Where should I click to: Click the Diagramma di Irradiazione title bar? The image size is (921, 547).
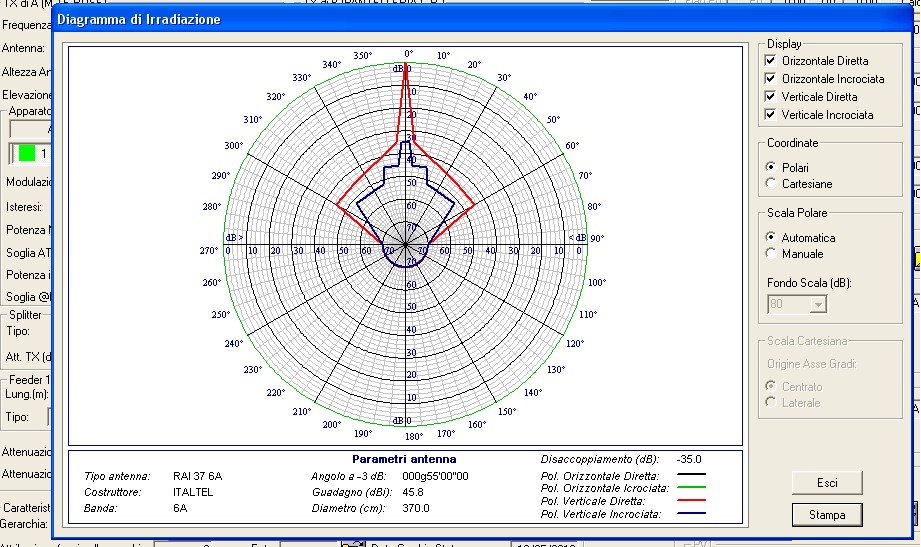[x=400, y=19]
